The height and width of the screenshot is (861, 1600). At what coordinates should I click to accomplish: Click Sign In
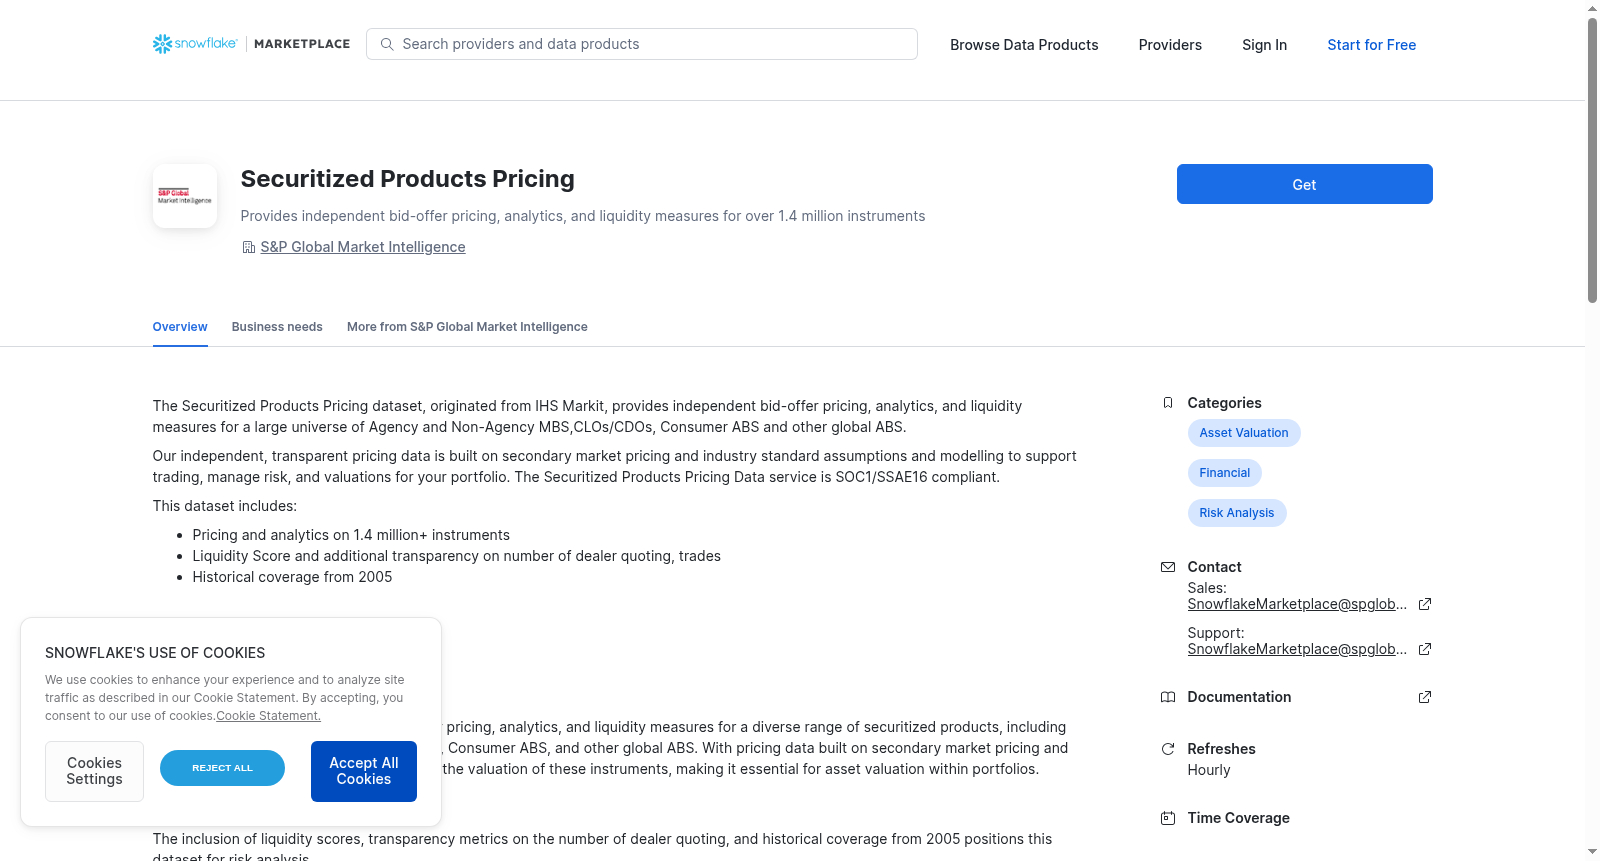point(1264,45)
